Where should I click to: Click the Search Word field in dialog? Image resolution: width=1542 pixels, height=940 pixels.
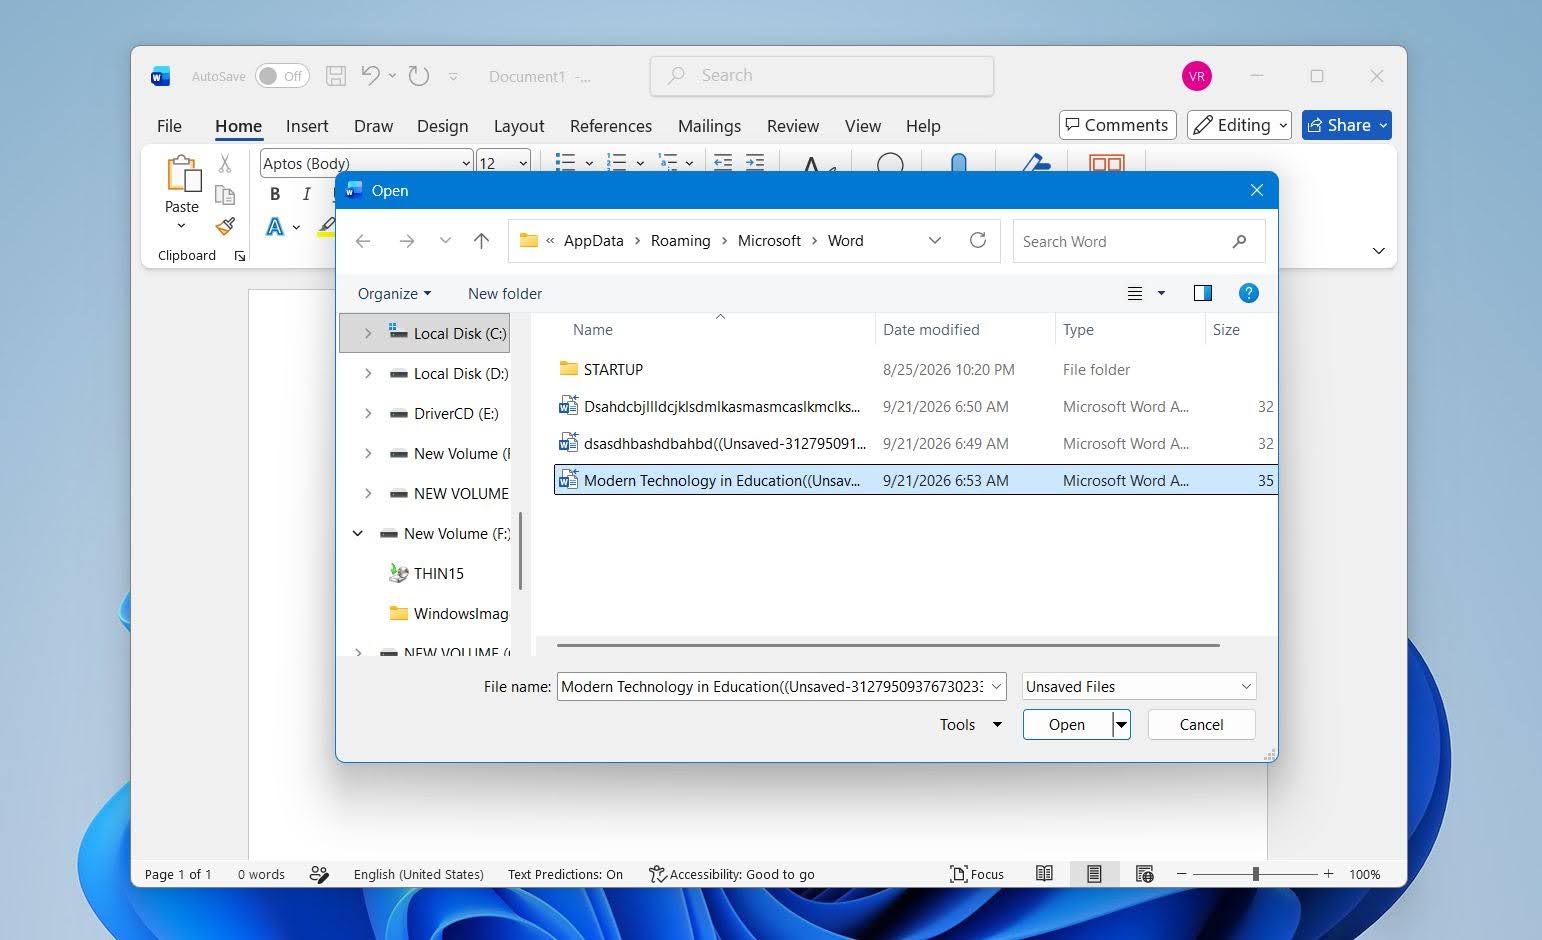coord(1139,241)
